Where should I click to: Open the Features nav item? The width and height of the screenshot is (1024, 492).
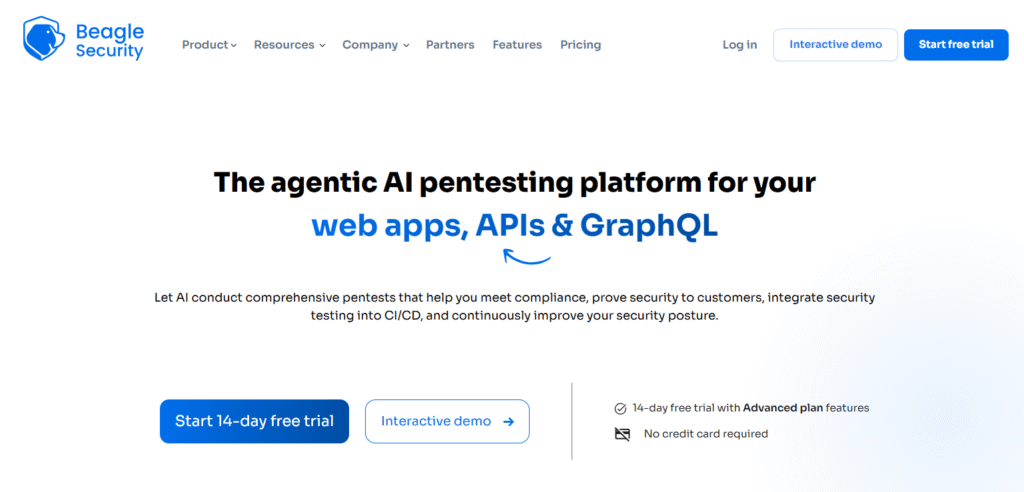tap(517, 45)
